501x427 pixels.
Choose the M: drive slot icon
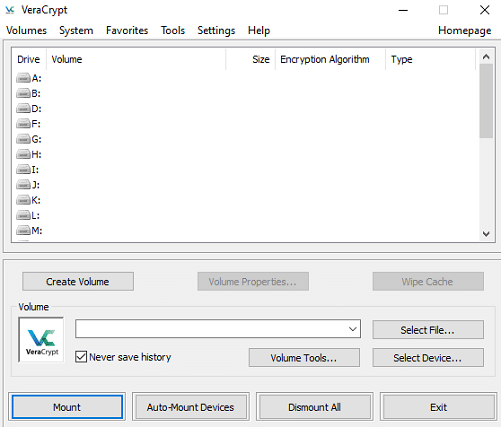click(x=23, y=230)
